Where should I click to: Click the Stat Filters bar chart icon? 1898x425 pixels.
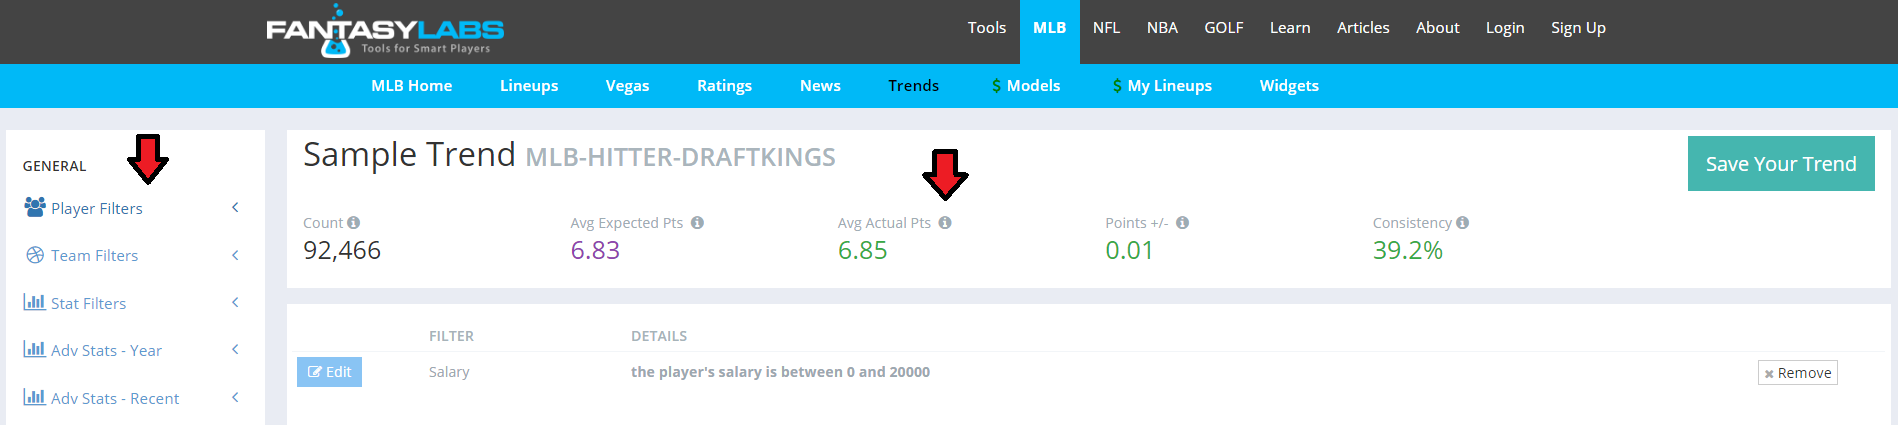point(34,302)
